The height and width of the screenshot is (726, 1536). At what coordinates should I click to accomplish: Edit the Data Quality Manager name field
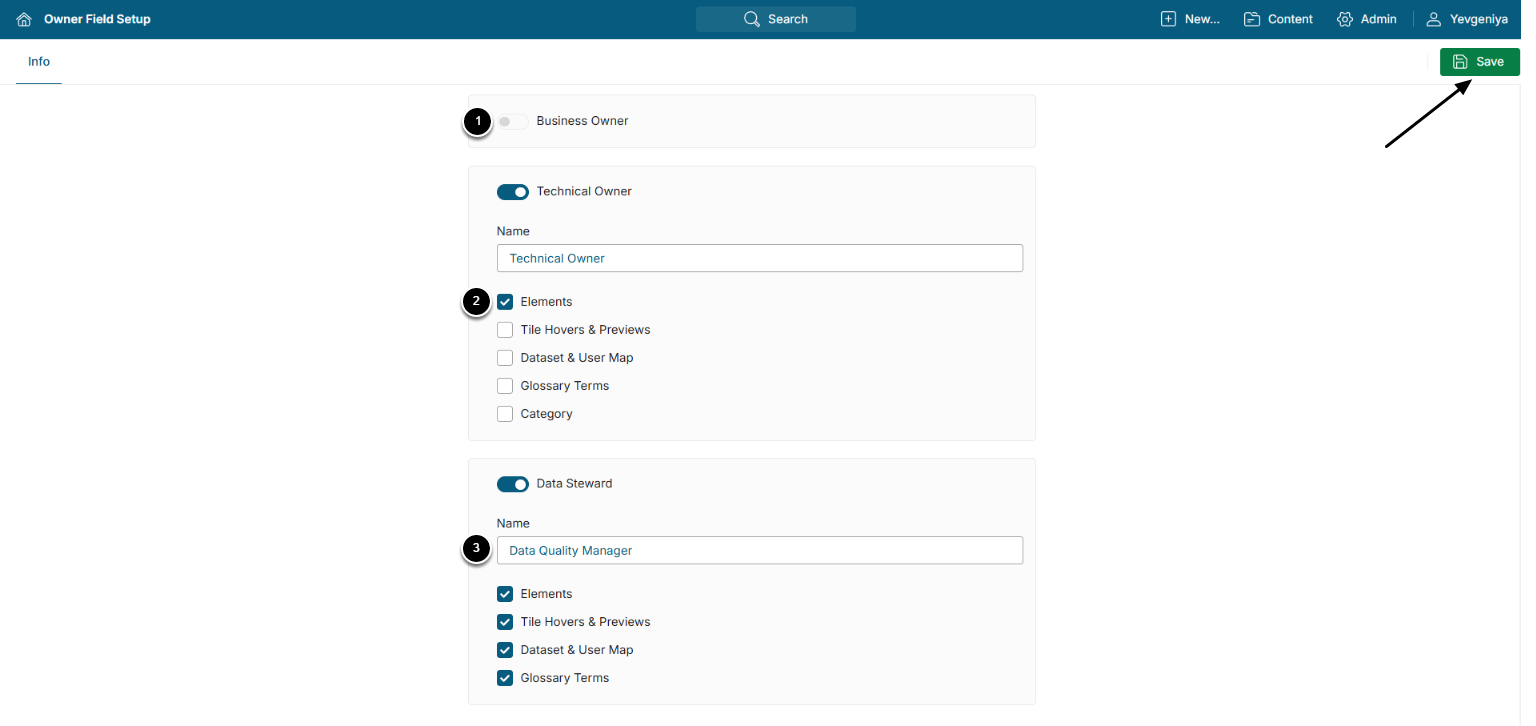[760, 550]
